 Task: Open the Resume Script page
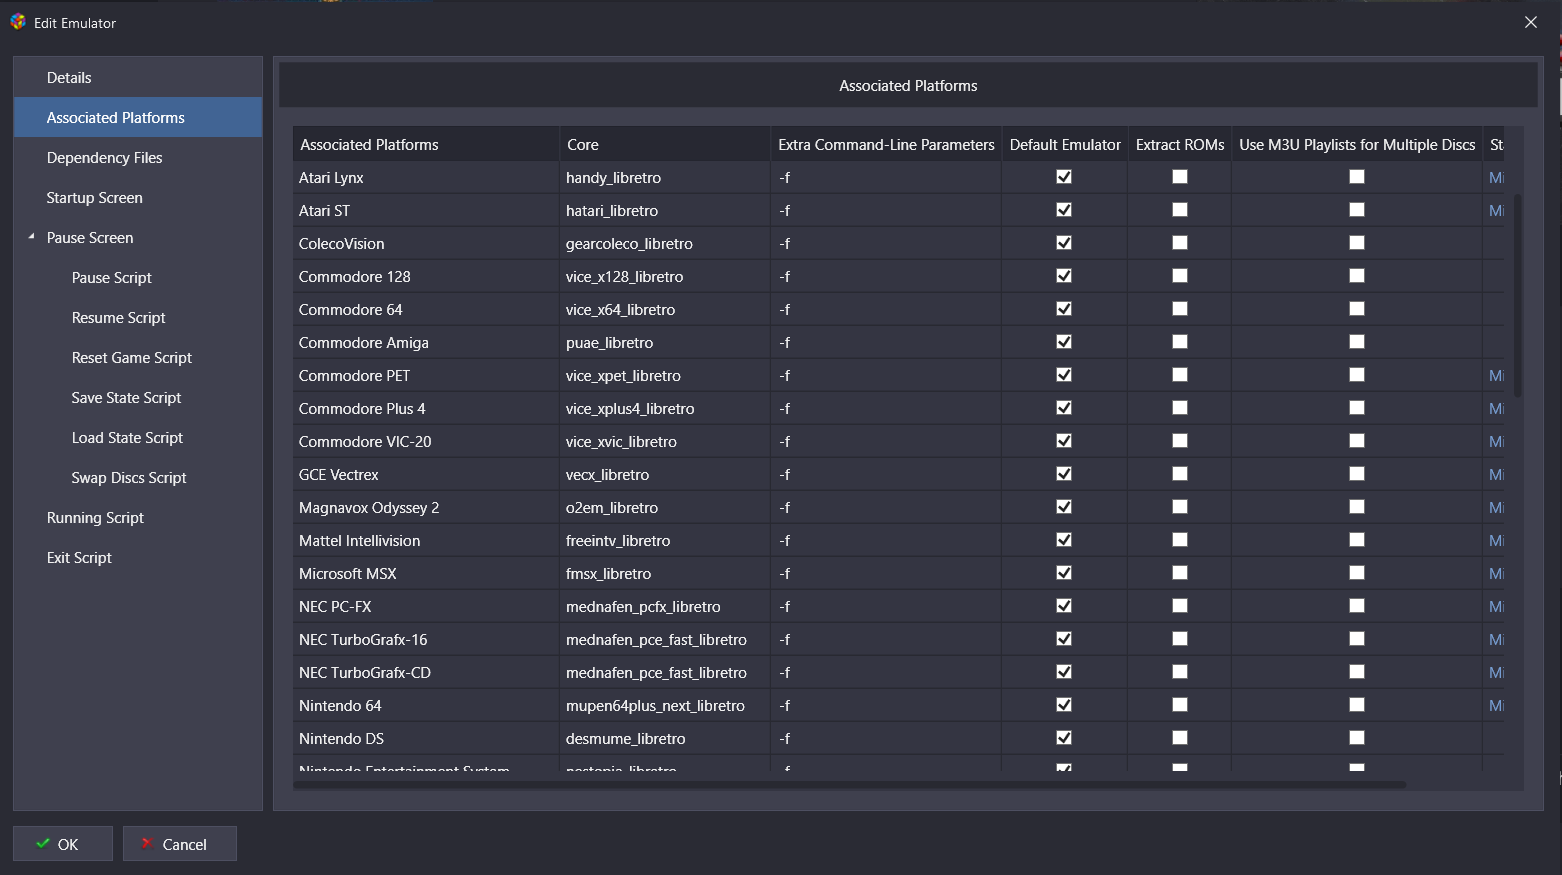(119, 318)
